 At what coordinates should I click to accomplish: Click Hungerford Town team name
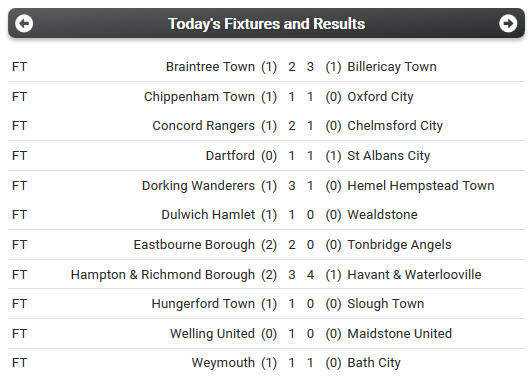[203, 304]
